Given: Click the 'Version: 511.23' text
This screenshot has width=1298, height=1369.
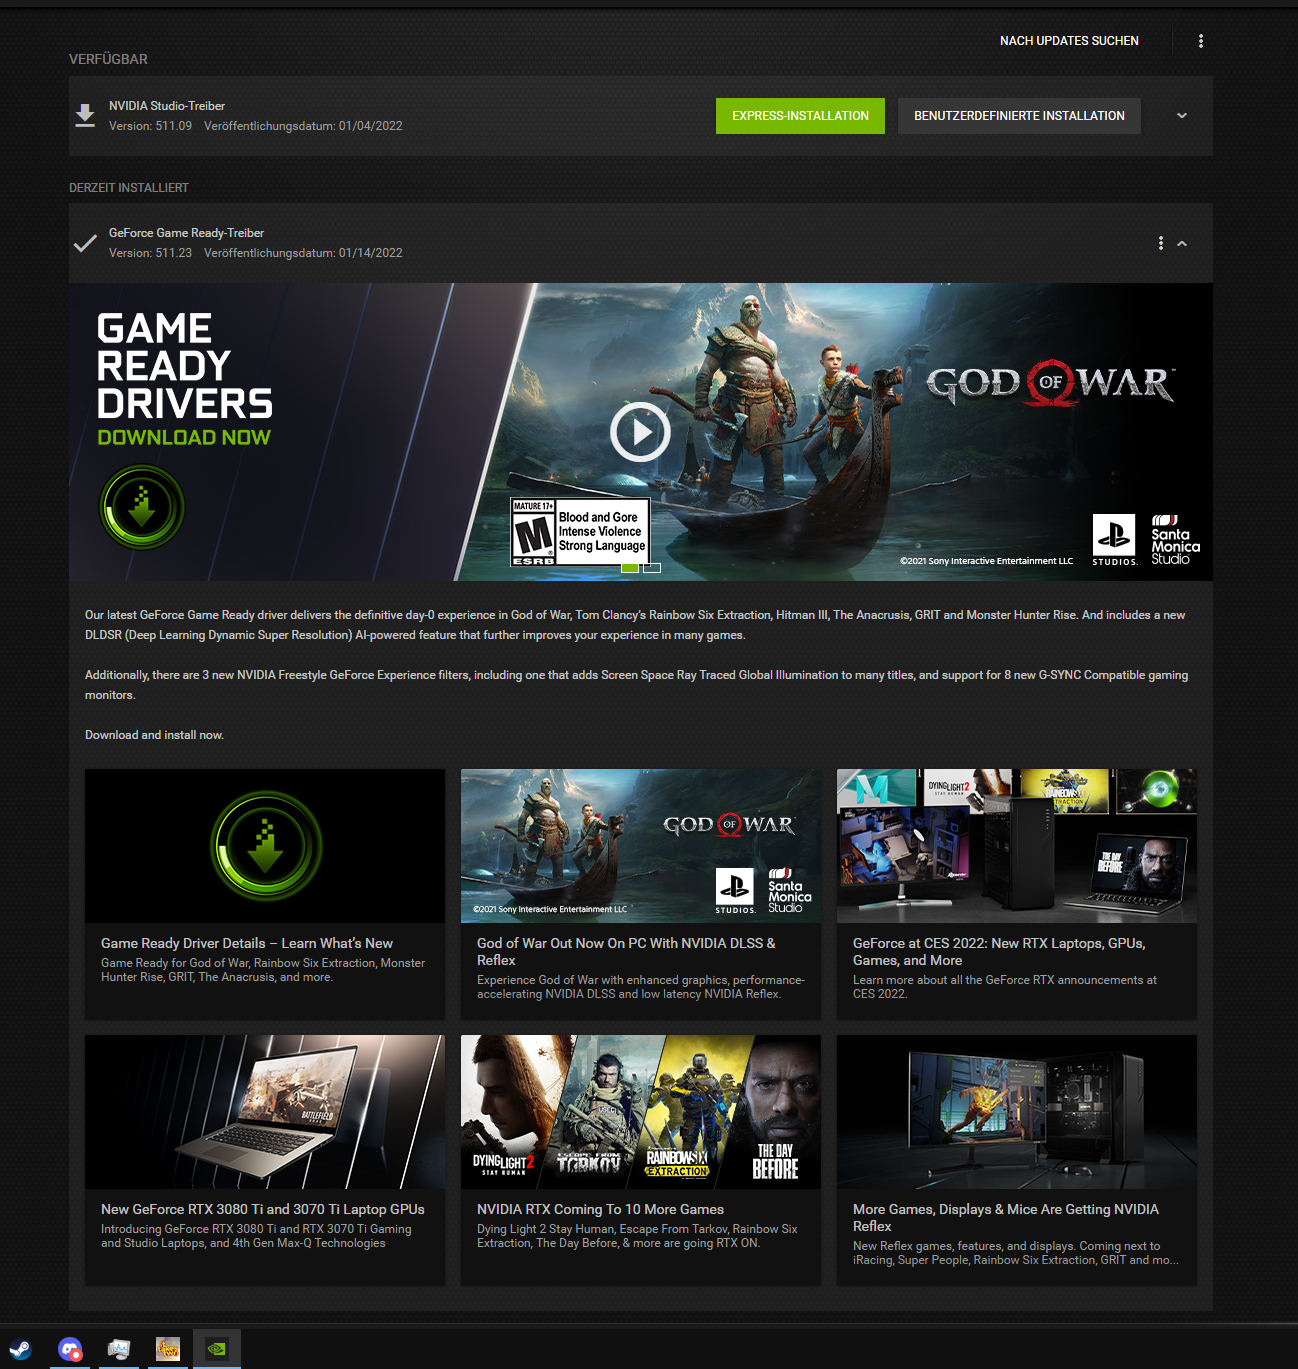Looking at the screenshot, I should (150, 253).
